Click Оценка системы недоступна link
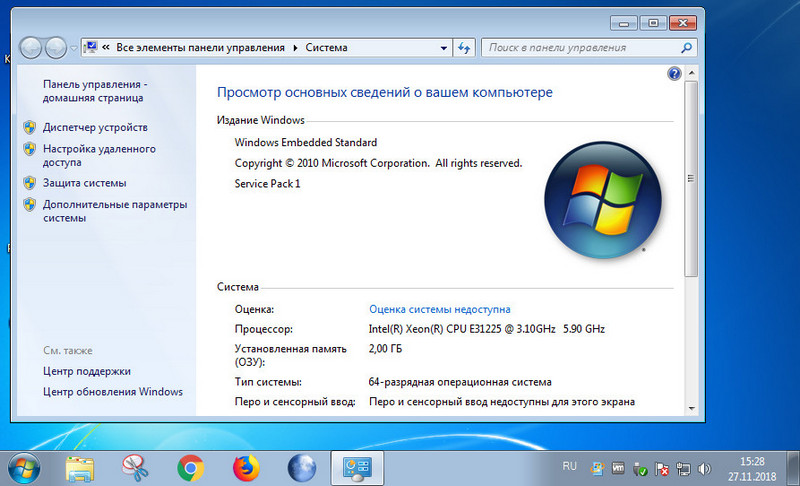This screenshot has width=800, height=486. pos(439,309)
